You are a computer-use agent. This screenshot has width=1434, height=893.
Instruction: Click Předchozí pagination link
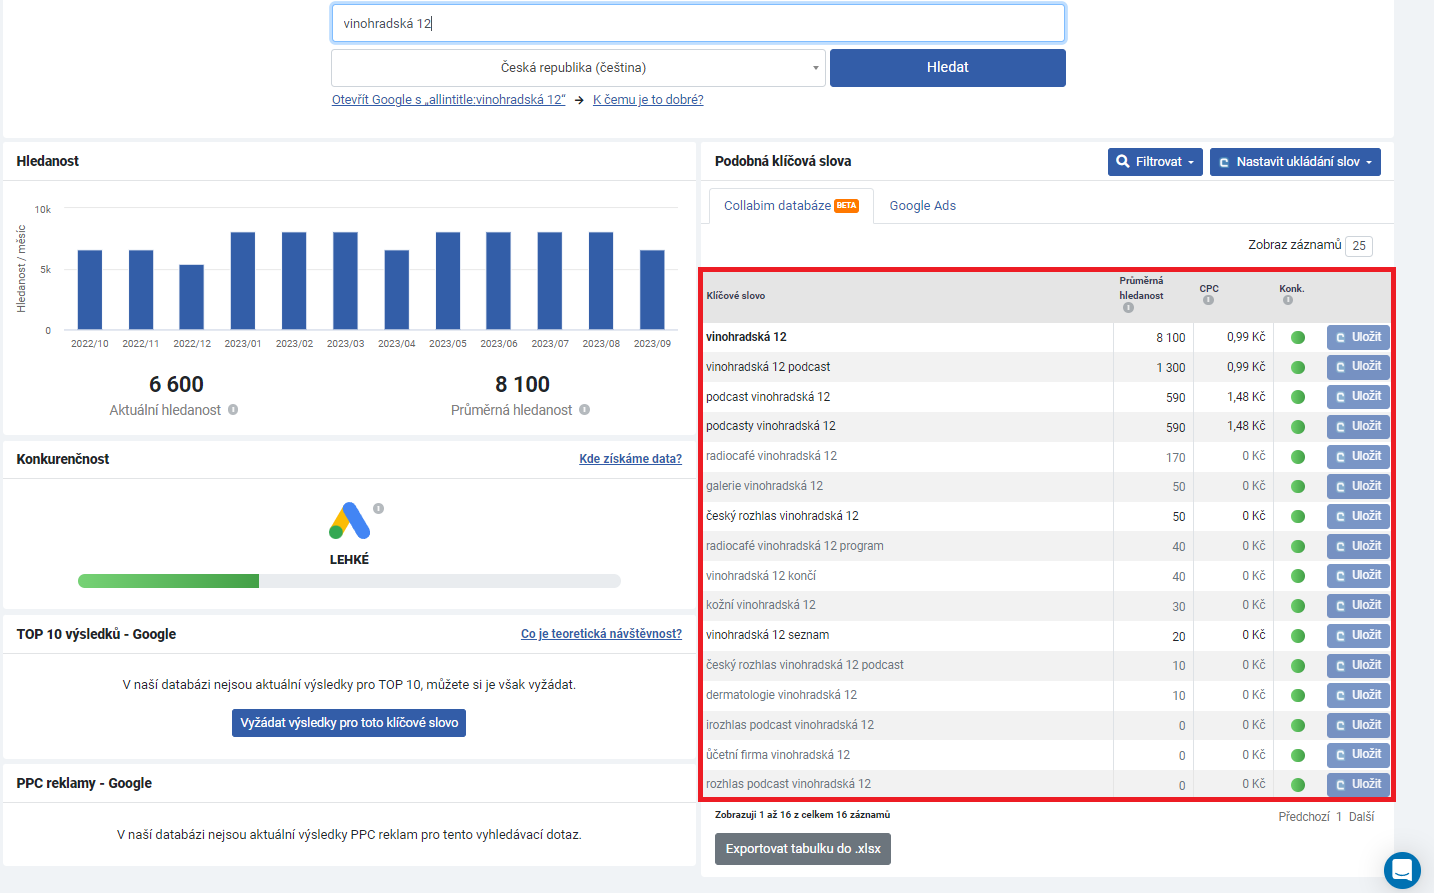(1304, 817)
